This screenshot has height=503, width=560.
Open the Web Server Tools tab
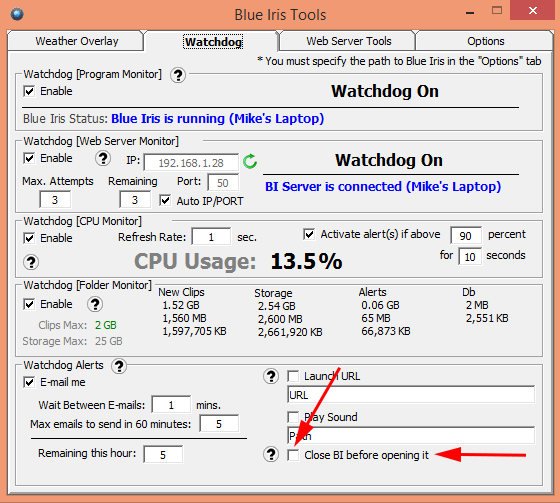[349, 41]
